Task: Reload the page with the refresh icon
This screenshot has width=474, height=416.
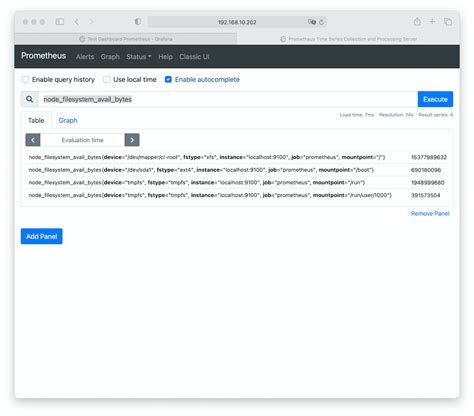Action: [321, 22]
